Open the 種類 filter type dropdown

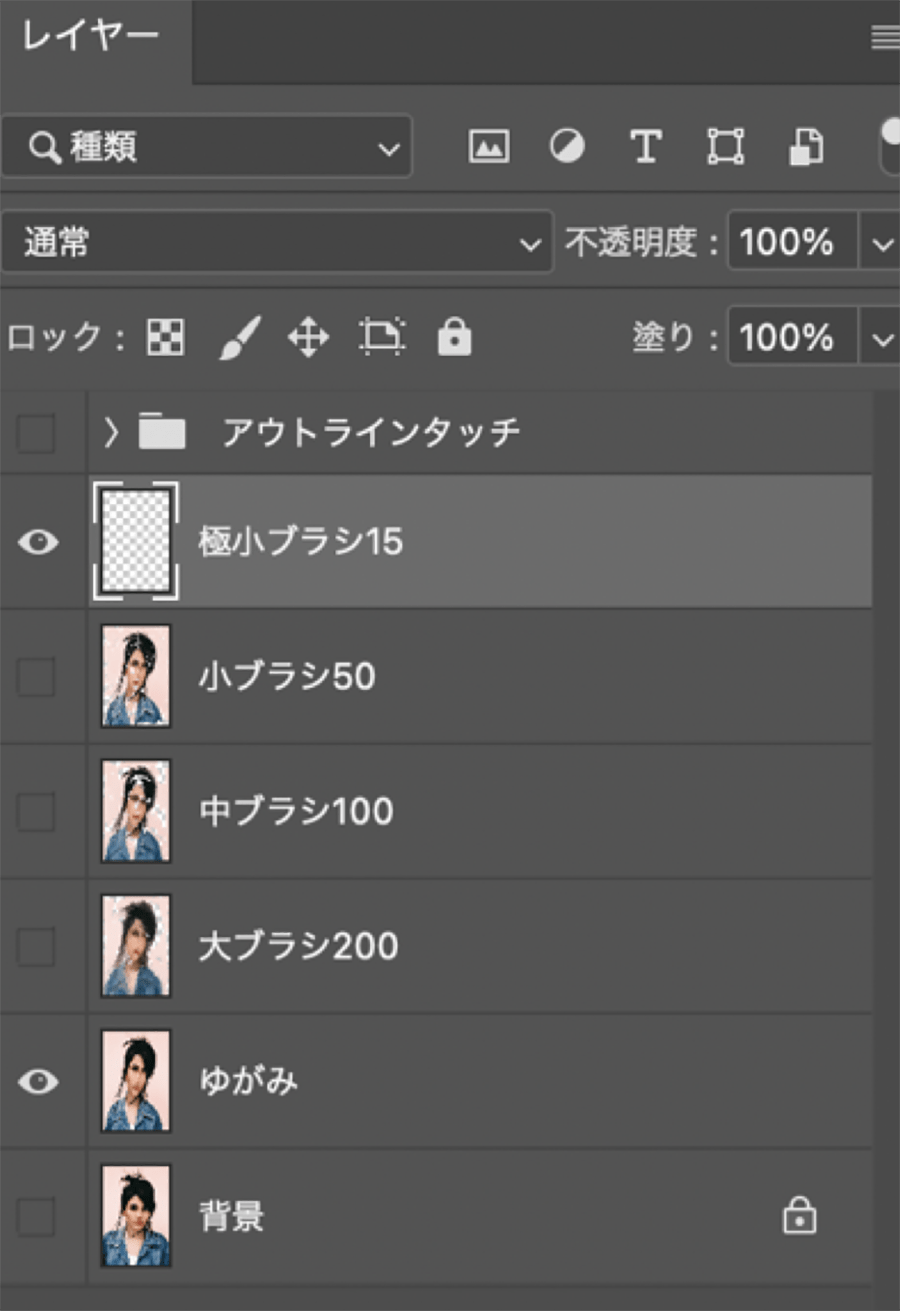pos(206,147)
